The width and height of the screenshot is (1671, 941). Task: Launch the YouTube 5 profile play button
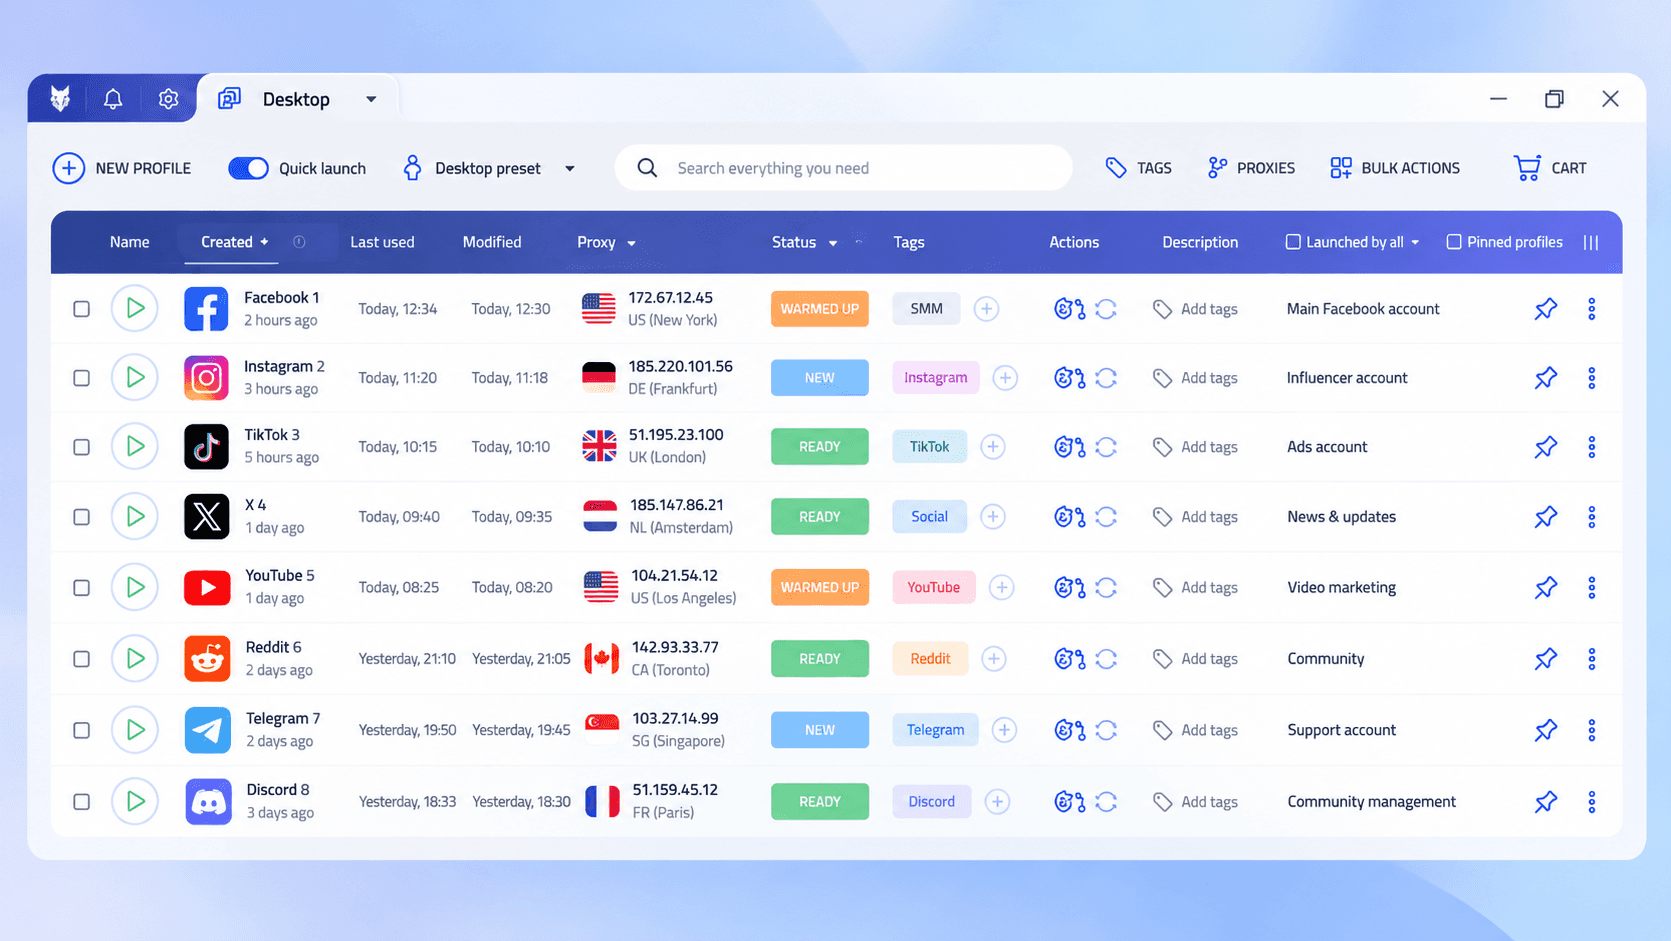tap(135, 587)
